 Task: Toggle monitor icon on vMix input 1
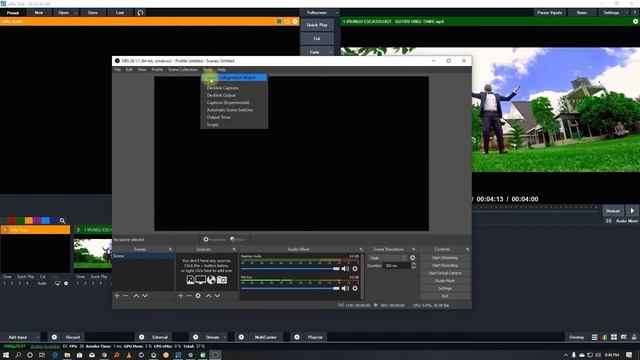click(58, 283)
